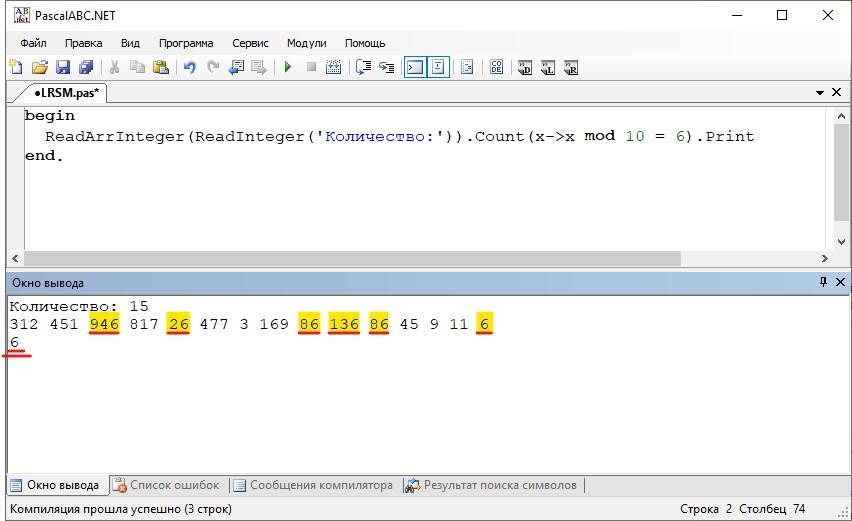Click the Step Into debug icon

pyautogui.click(x=386, y=67)
